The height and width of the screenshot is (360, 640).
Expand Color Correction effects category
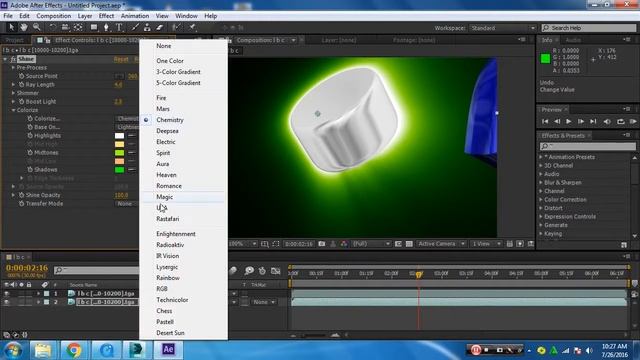[x=541, y=200]
